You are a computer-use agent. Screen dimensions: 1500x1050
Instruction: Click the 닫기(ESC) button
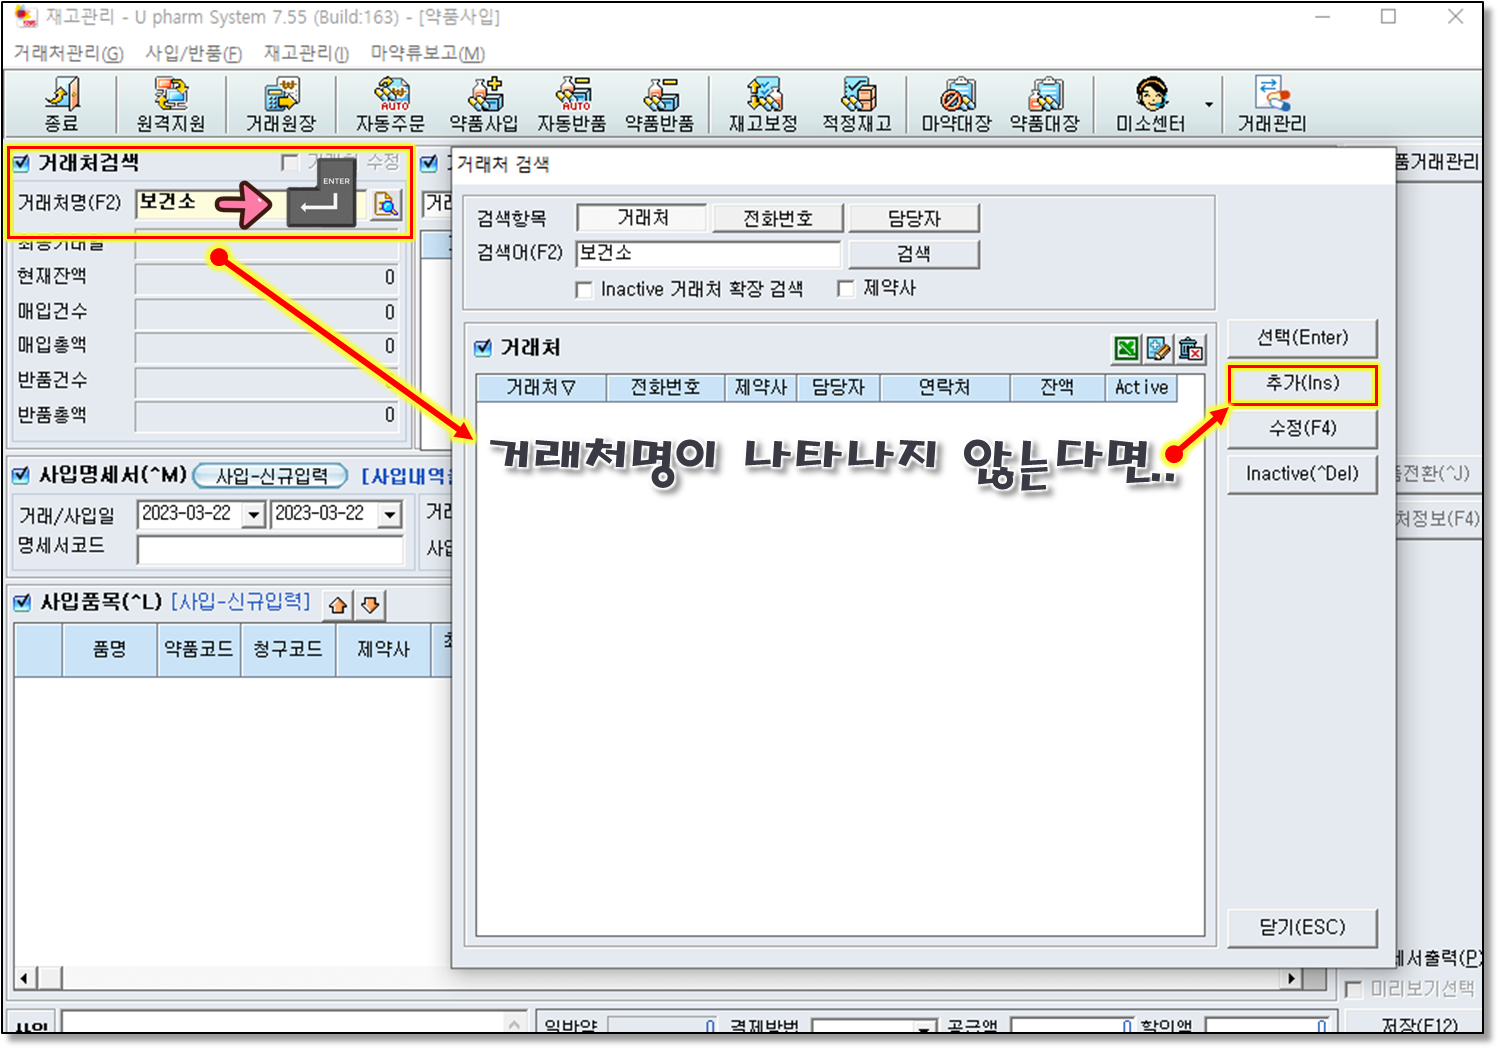point(1302,927)
